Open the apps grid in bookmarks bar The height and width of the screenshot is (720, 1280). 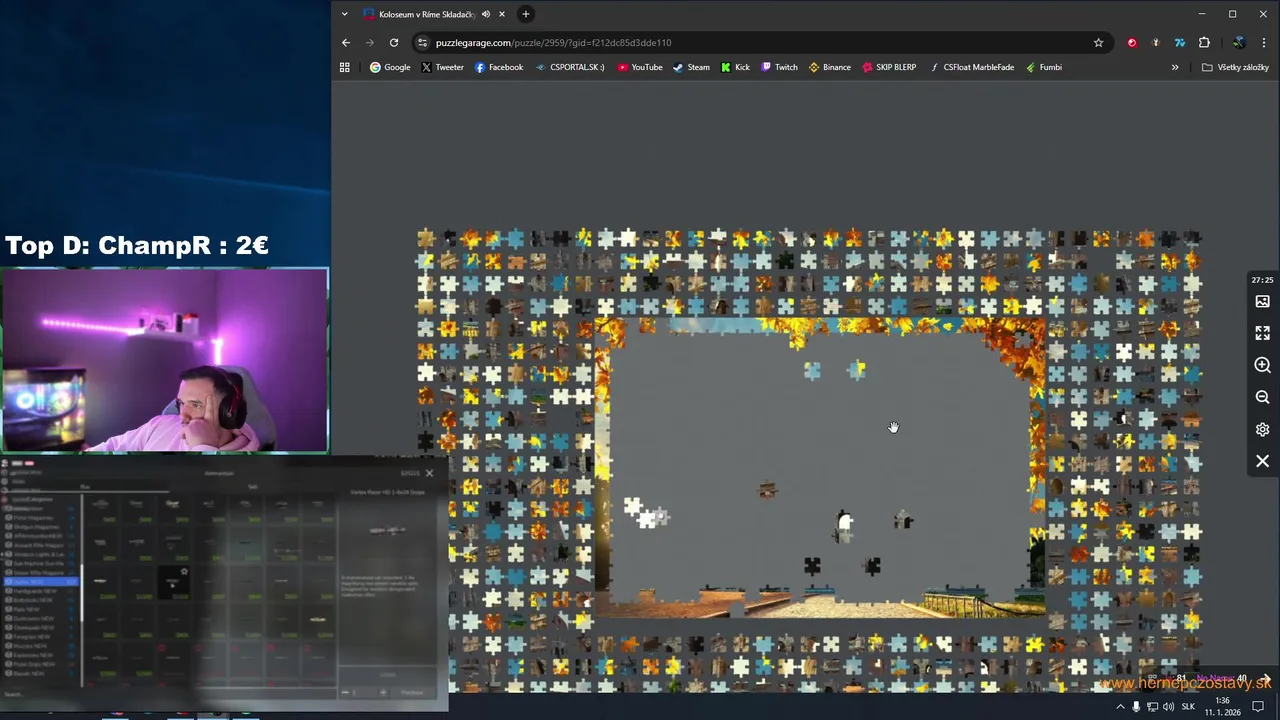tap(345, 67)
